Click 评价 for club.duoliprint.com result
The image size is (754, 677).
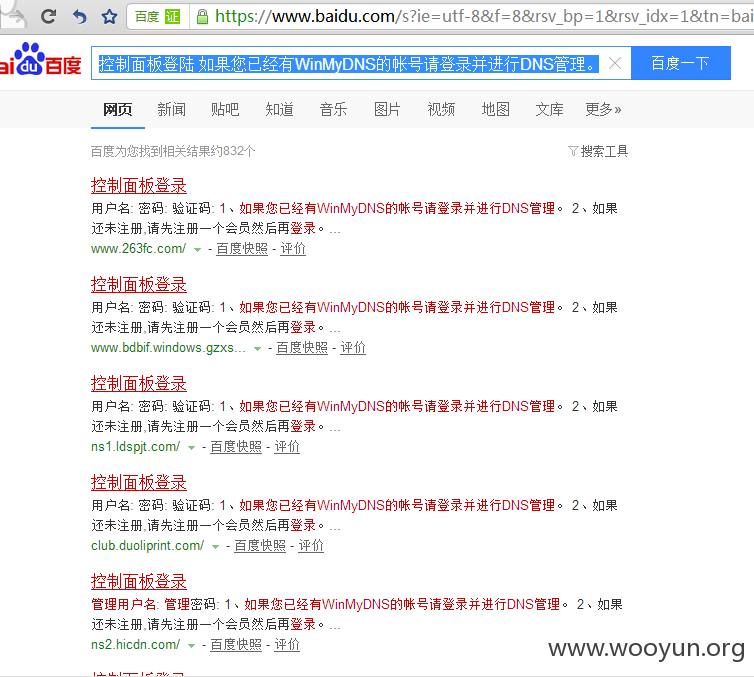[x=311, y=546]
